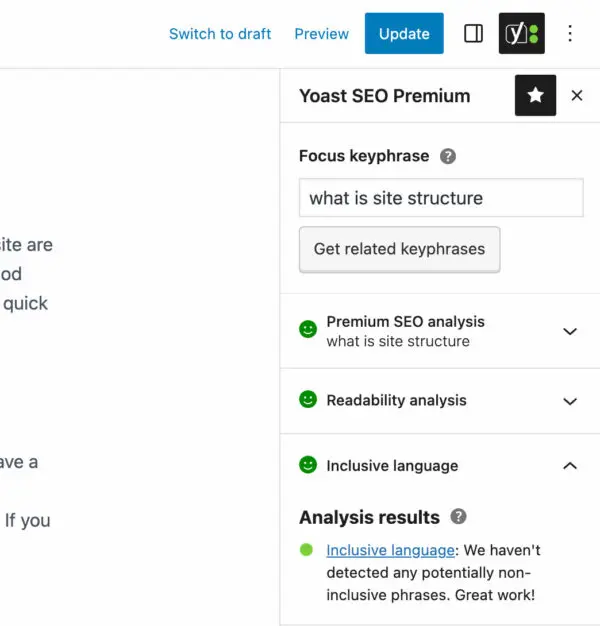Click the star pin icon

[x=535, y=95]
